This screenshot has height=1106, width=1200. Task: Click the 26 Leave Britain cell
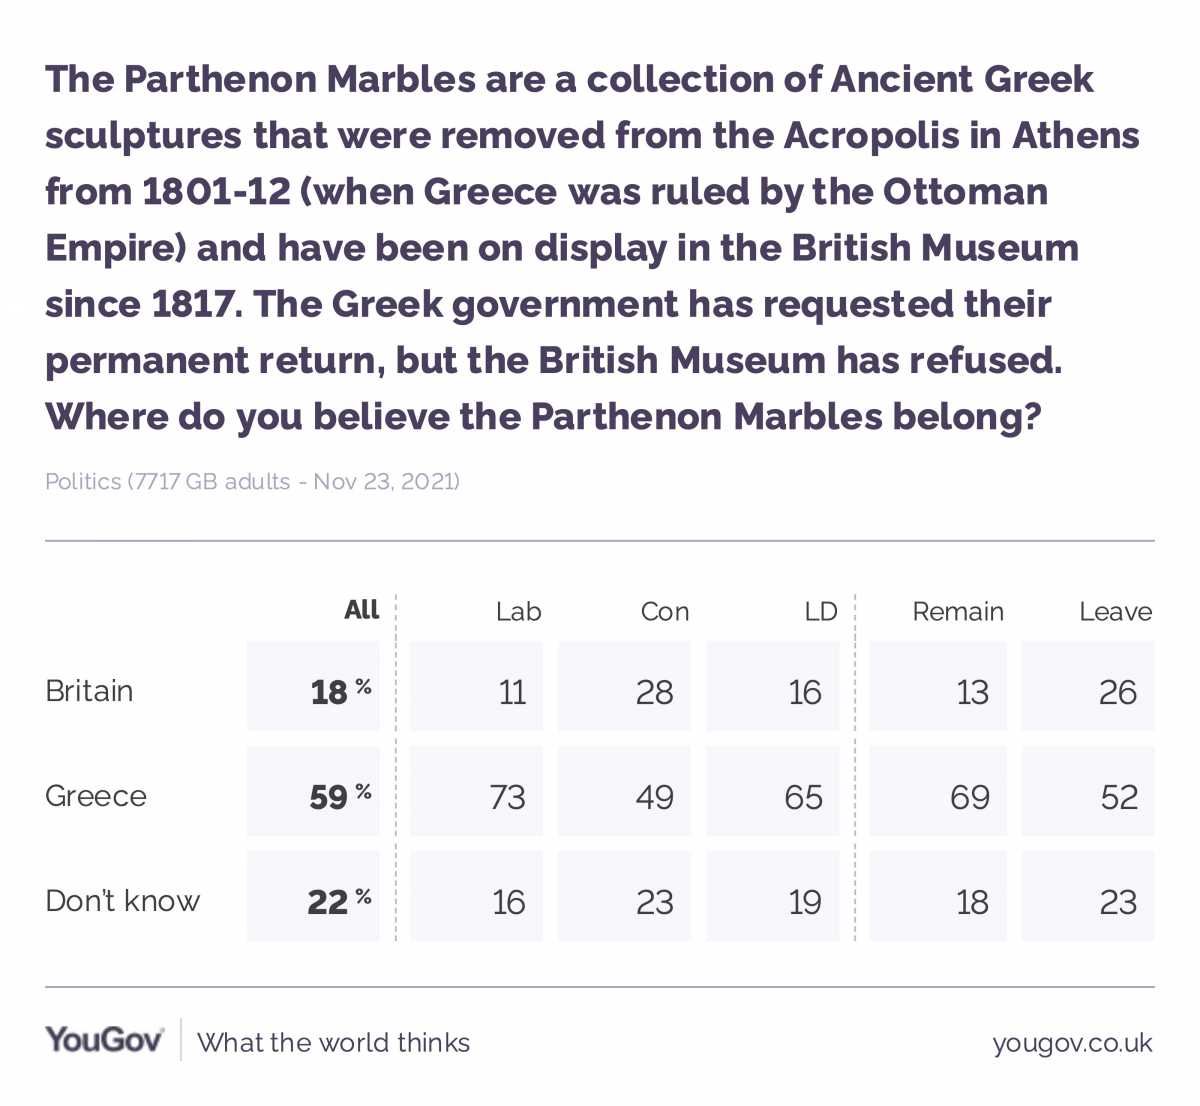1088,686
